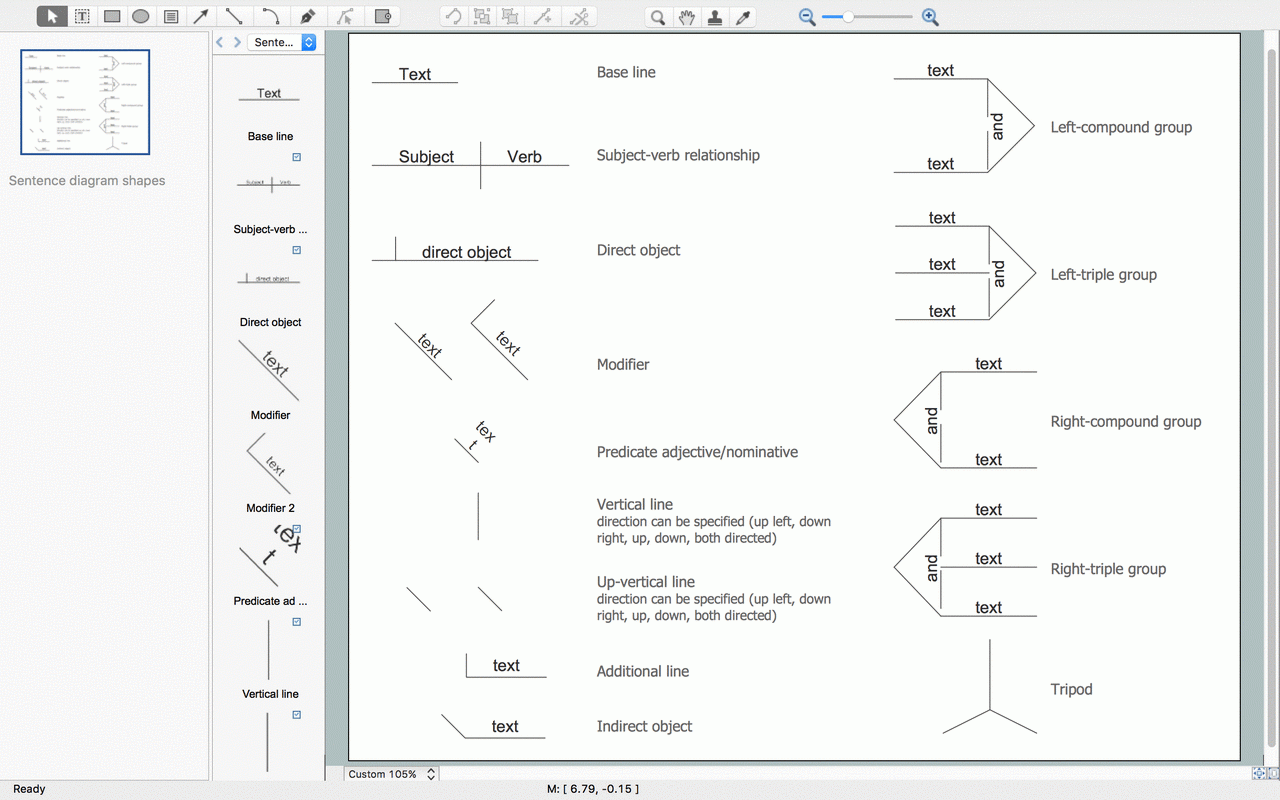Click the zoom slider handle
1280x800 pixels.
[x=849, y=16]
